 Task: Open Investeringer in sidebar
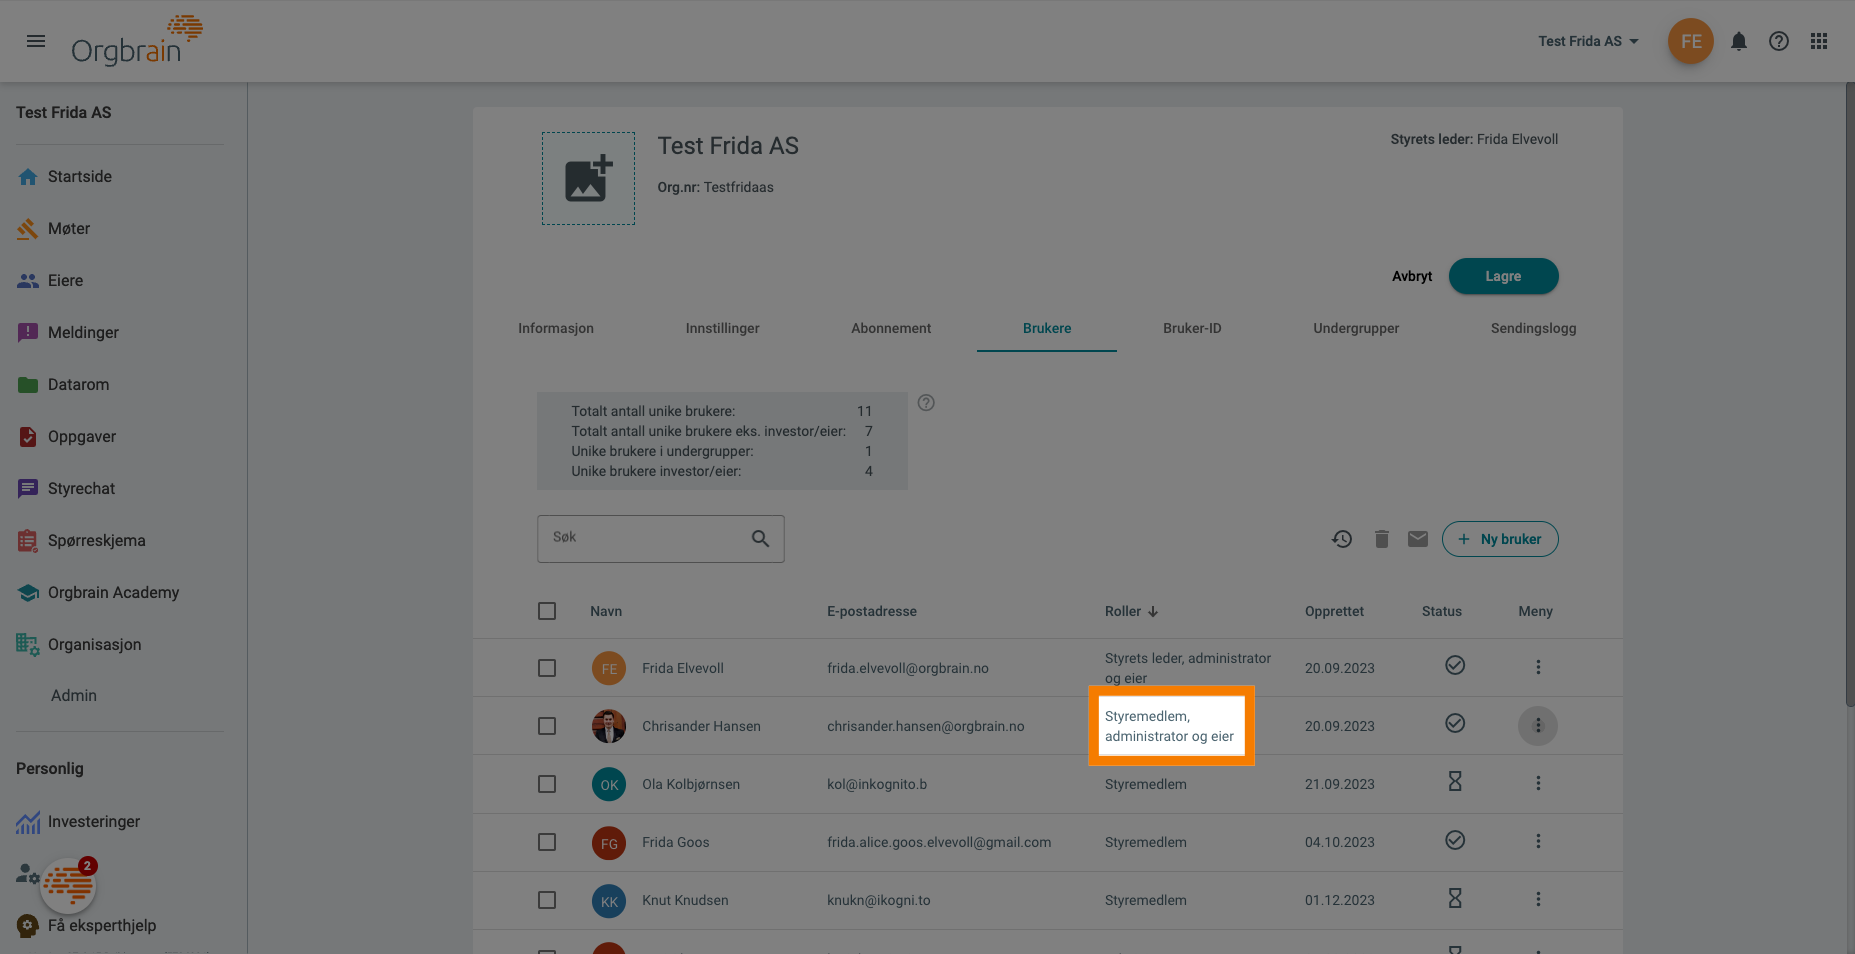[x=78, y=822]
